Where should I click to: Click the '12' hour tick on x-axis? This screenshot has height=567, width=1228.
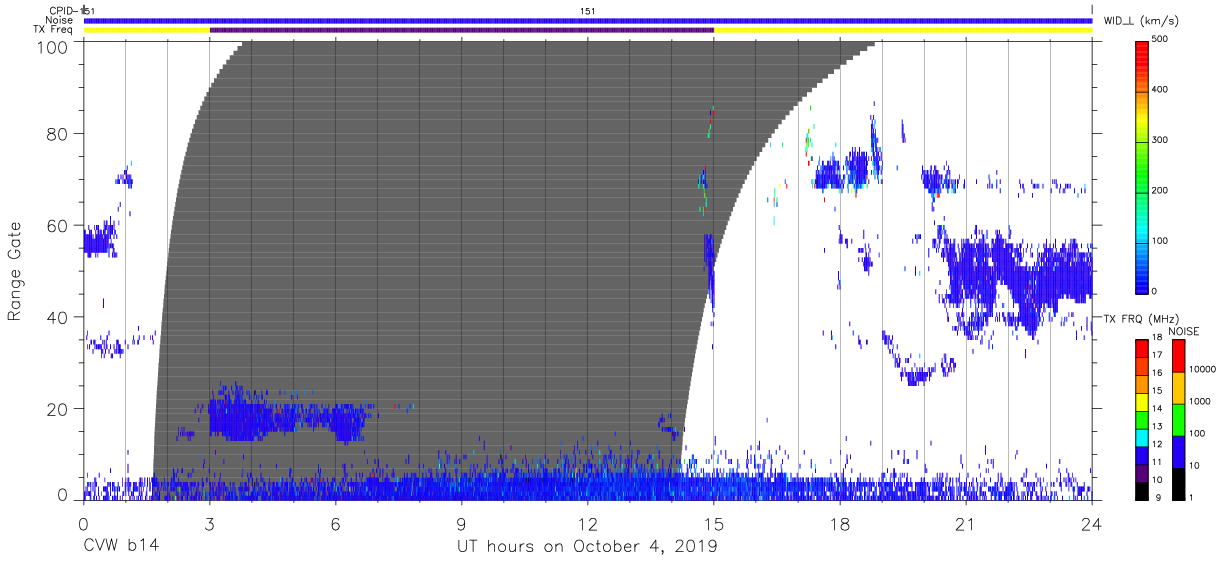pos(588,523)
